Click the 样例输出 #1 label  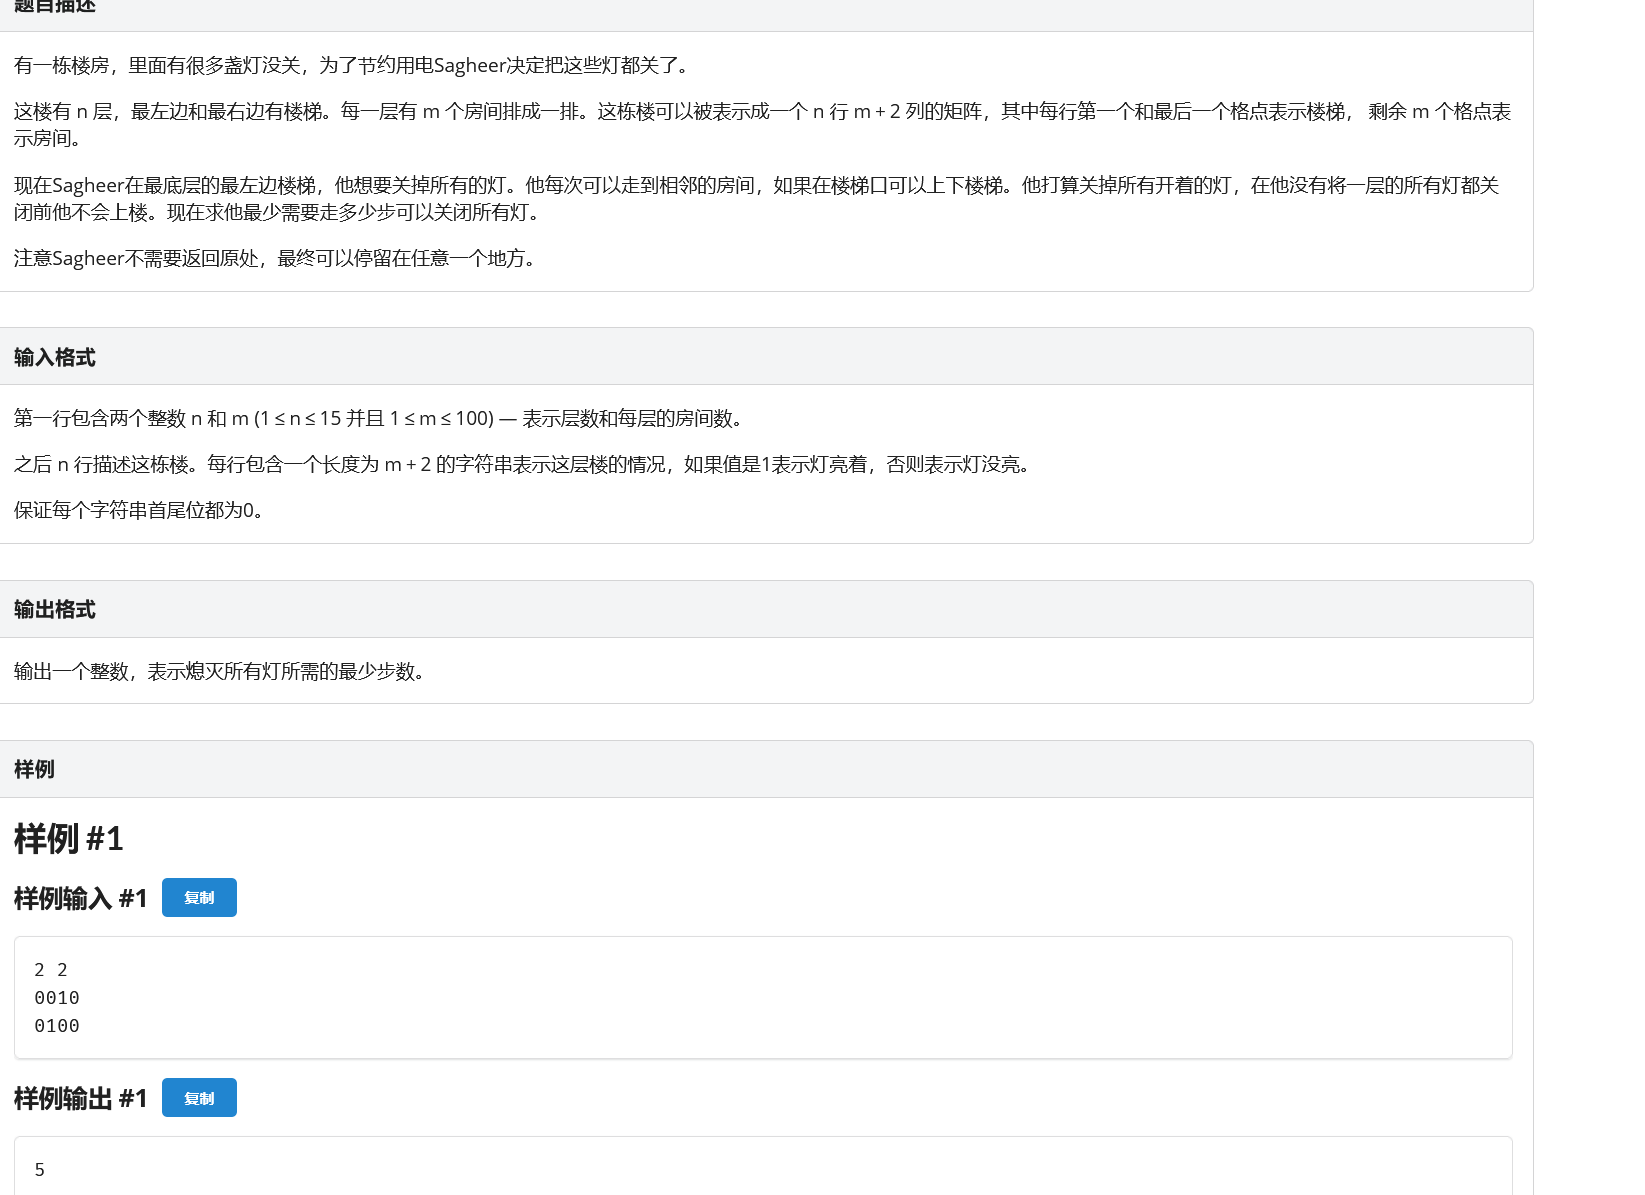coord(80,1098)
